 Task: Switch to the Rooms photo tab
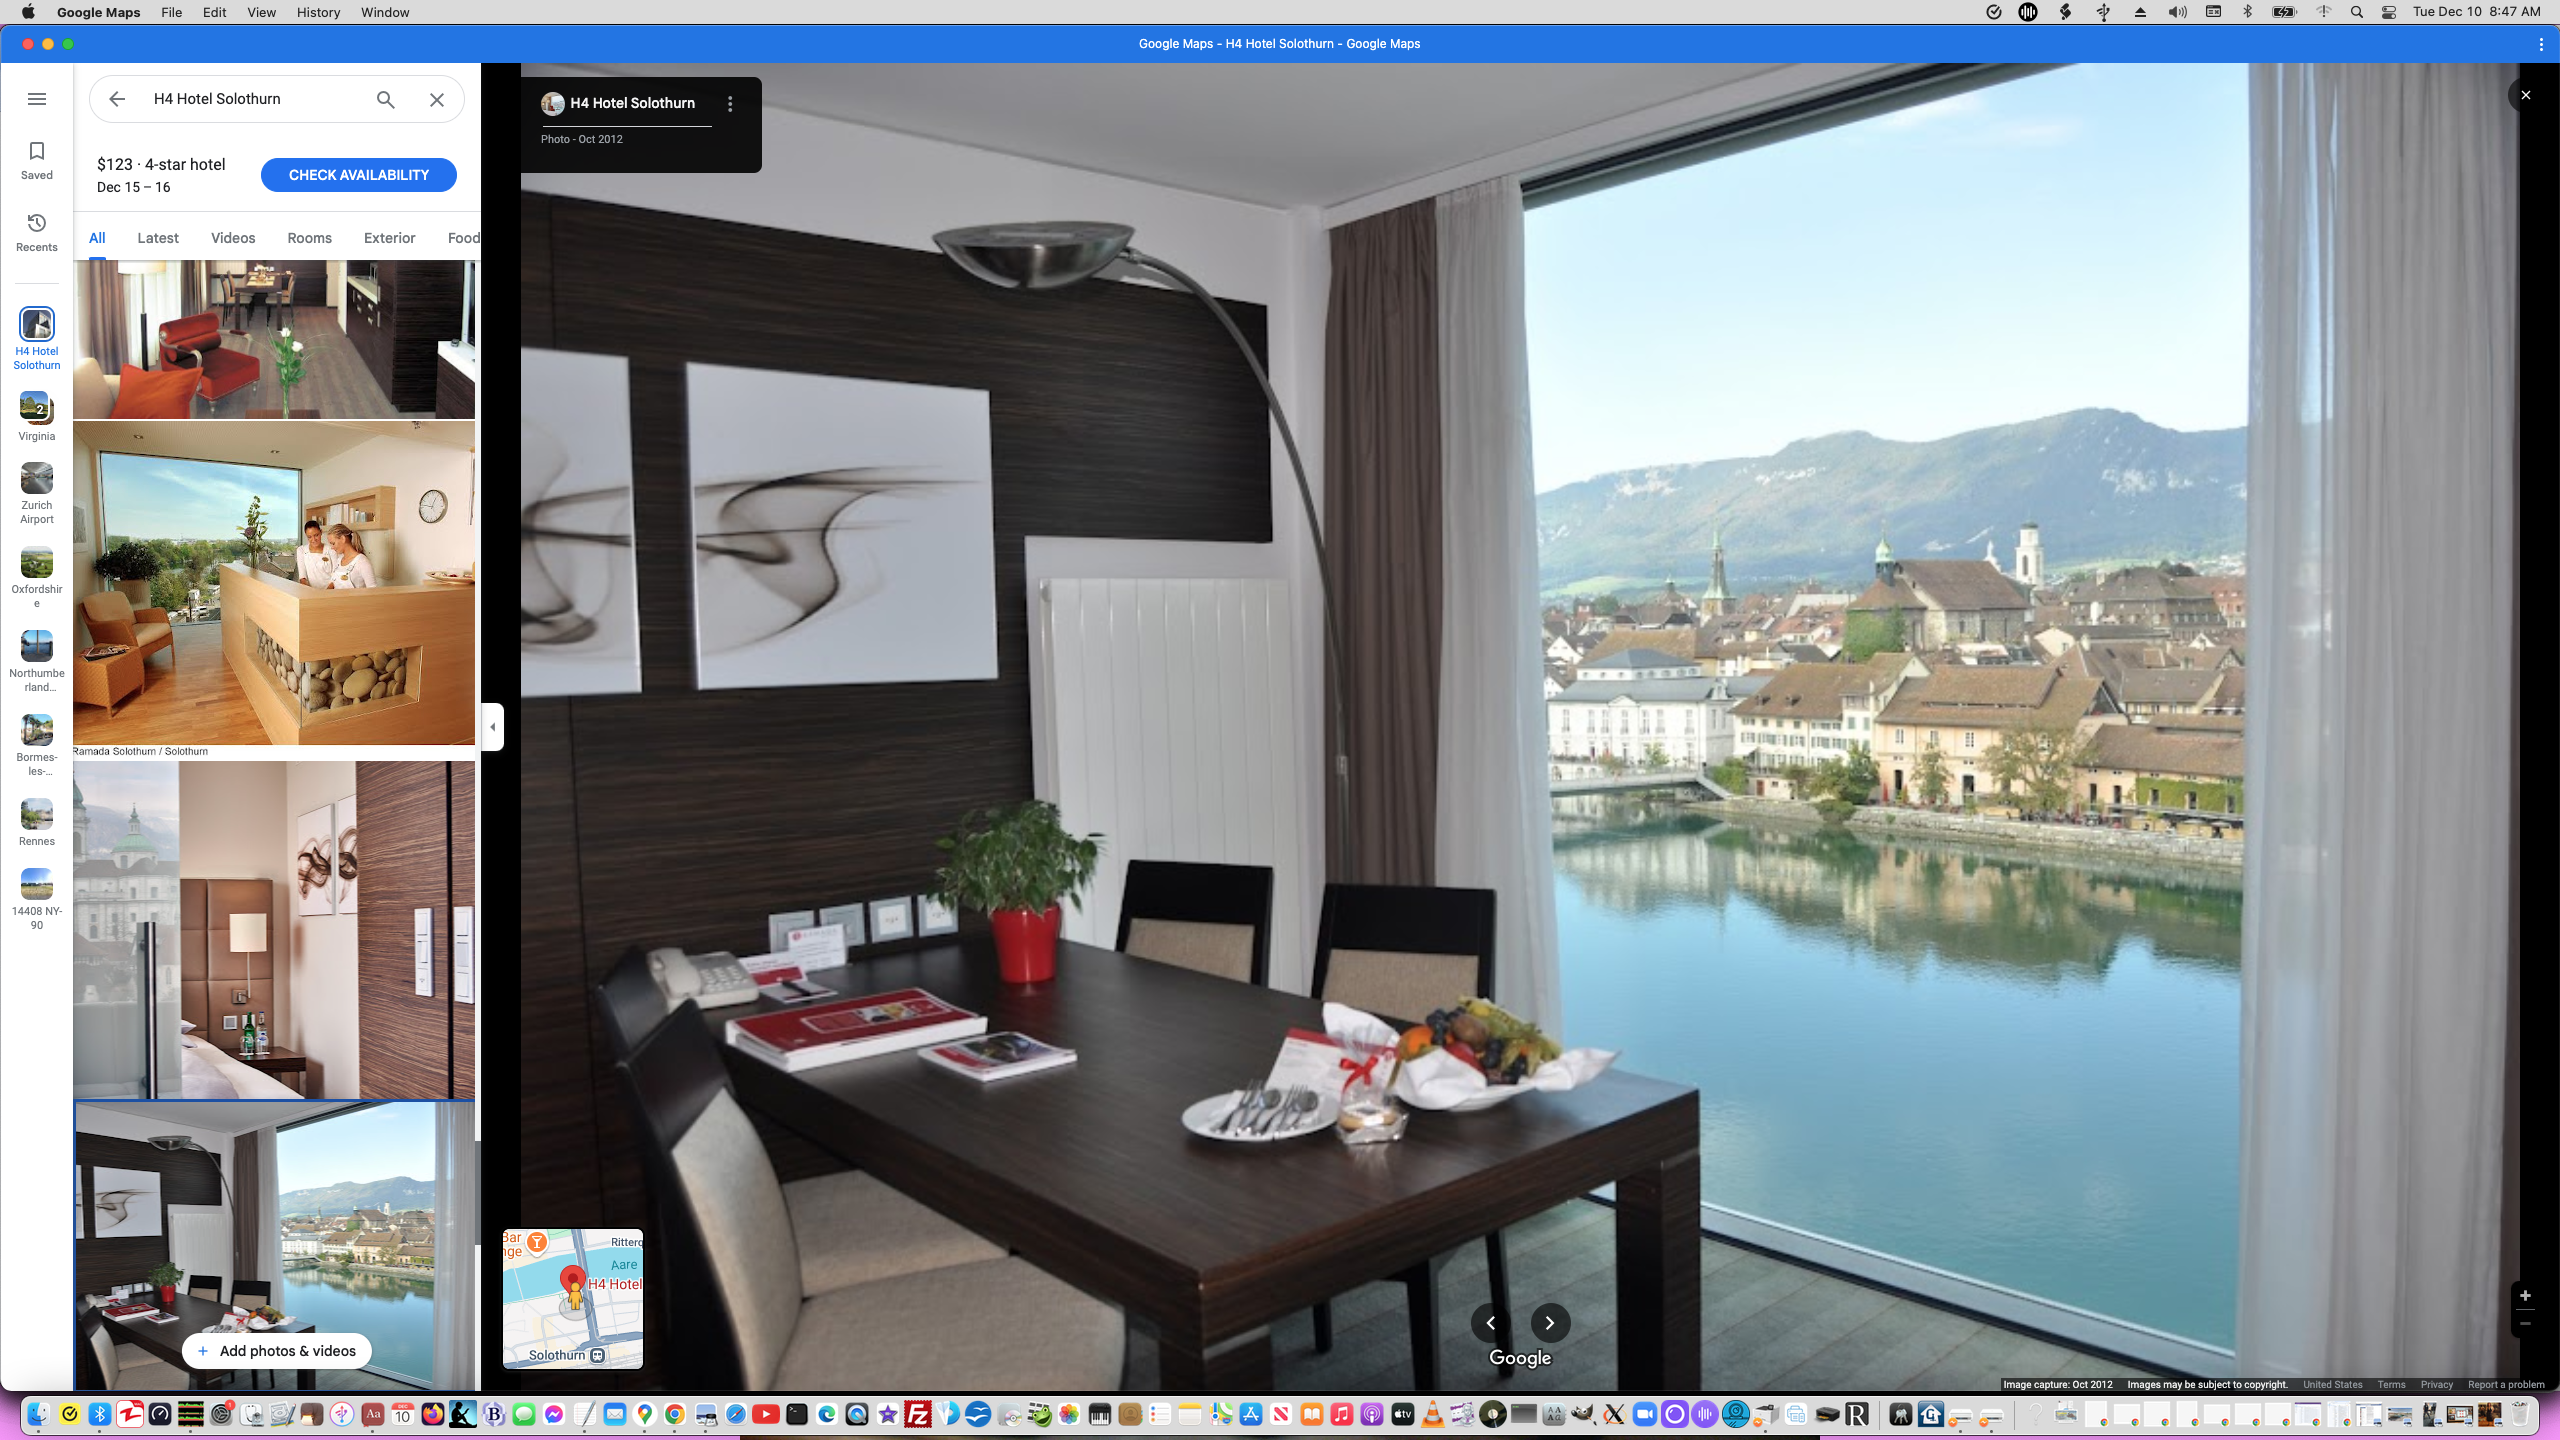pyautogui.click(x=308, y=238)
